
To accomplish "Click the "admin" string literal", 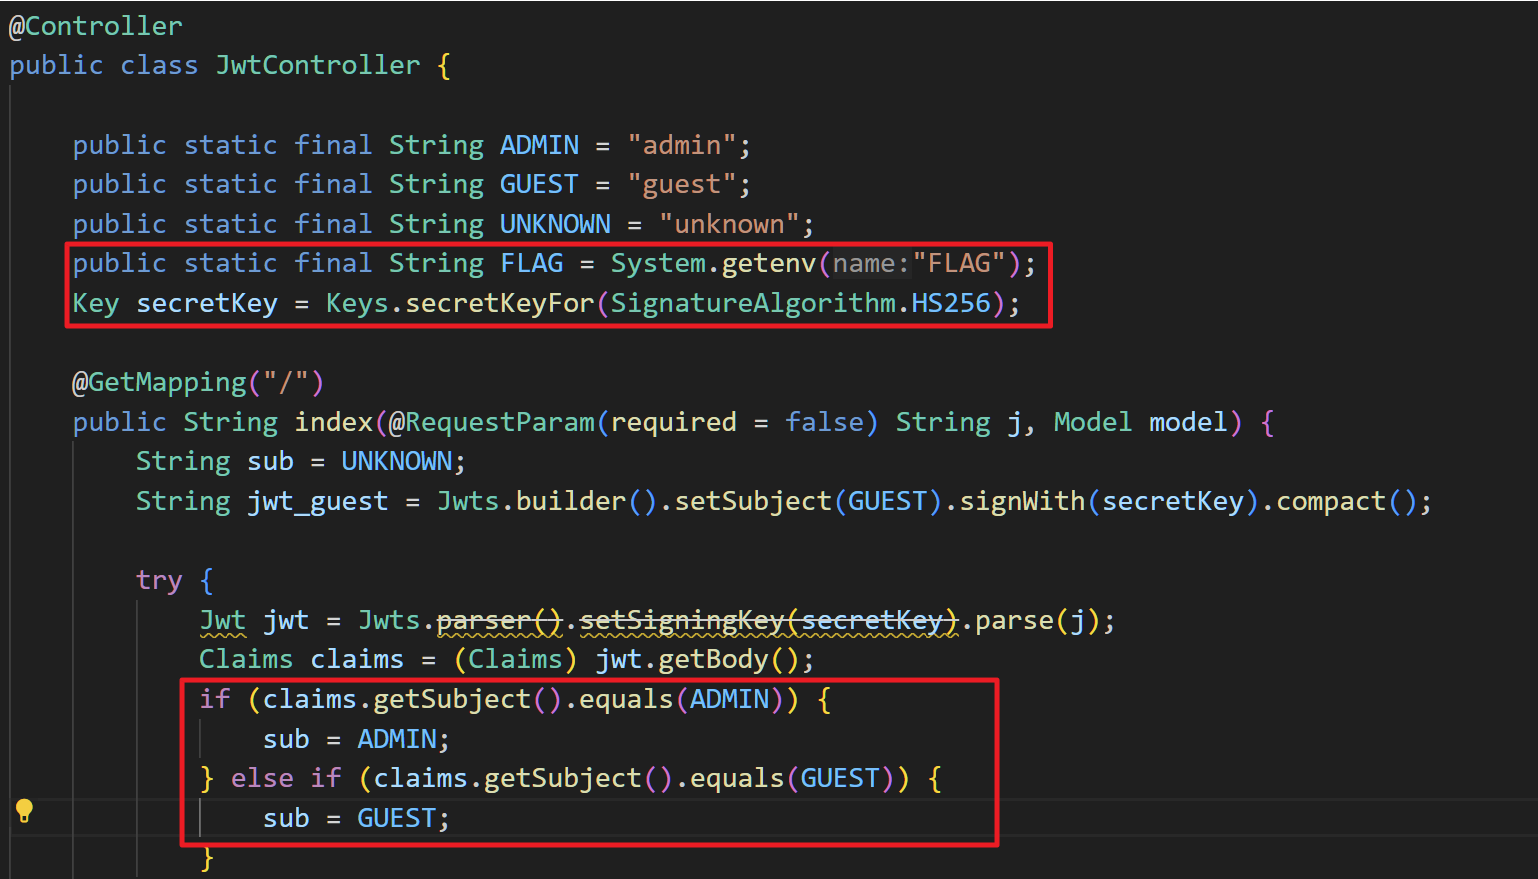I will point(682,145).
